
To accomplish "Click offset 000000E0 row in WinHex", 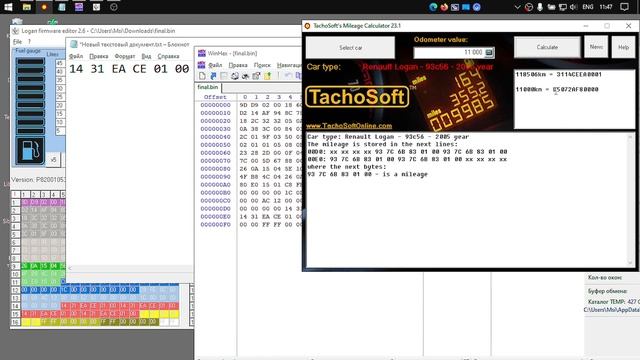I will pos(216,216).
